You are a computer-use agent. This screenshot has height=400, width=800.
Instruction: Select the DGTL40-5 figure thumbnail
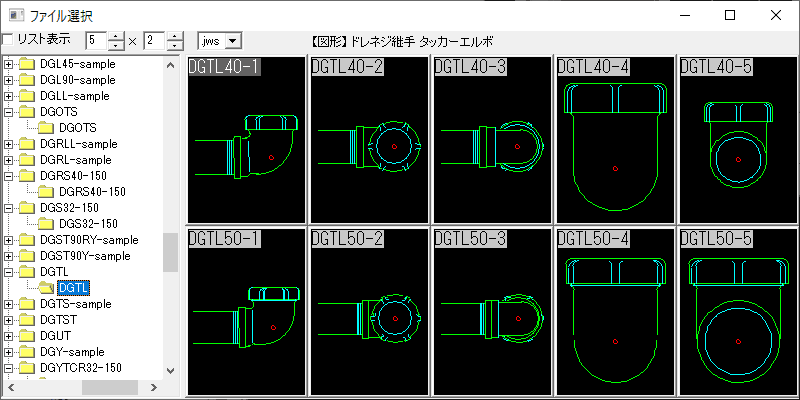pos(738,140)
